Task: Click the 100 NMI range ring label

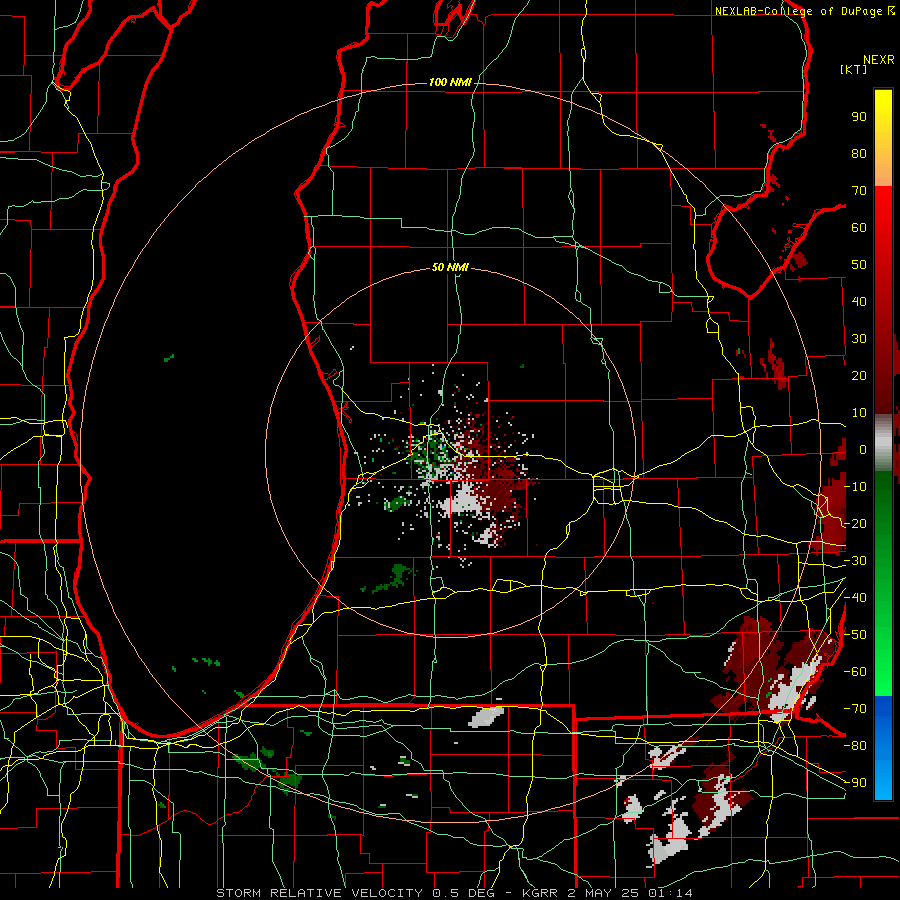Action: pyautogui.click(x=450, y=82)
